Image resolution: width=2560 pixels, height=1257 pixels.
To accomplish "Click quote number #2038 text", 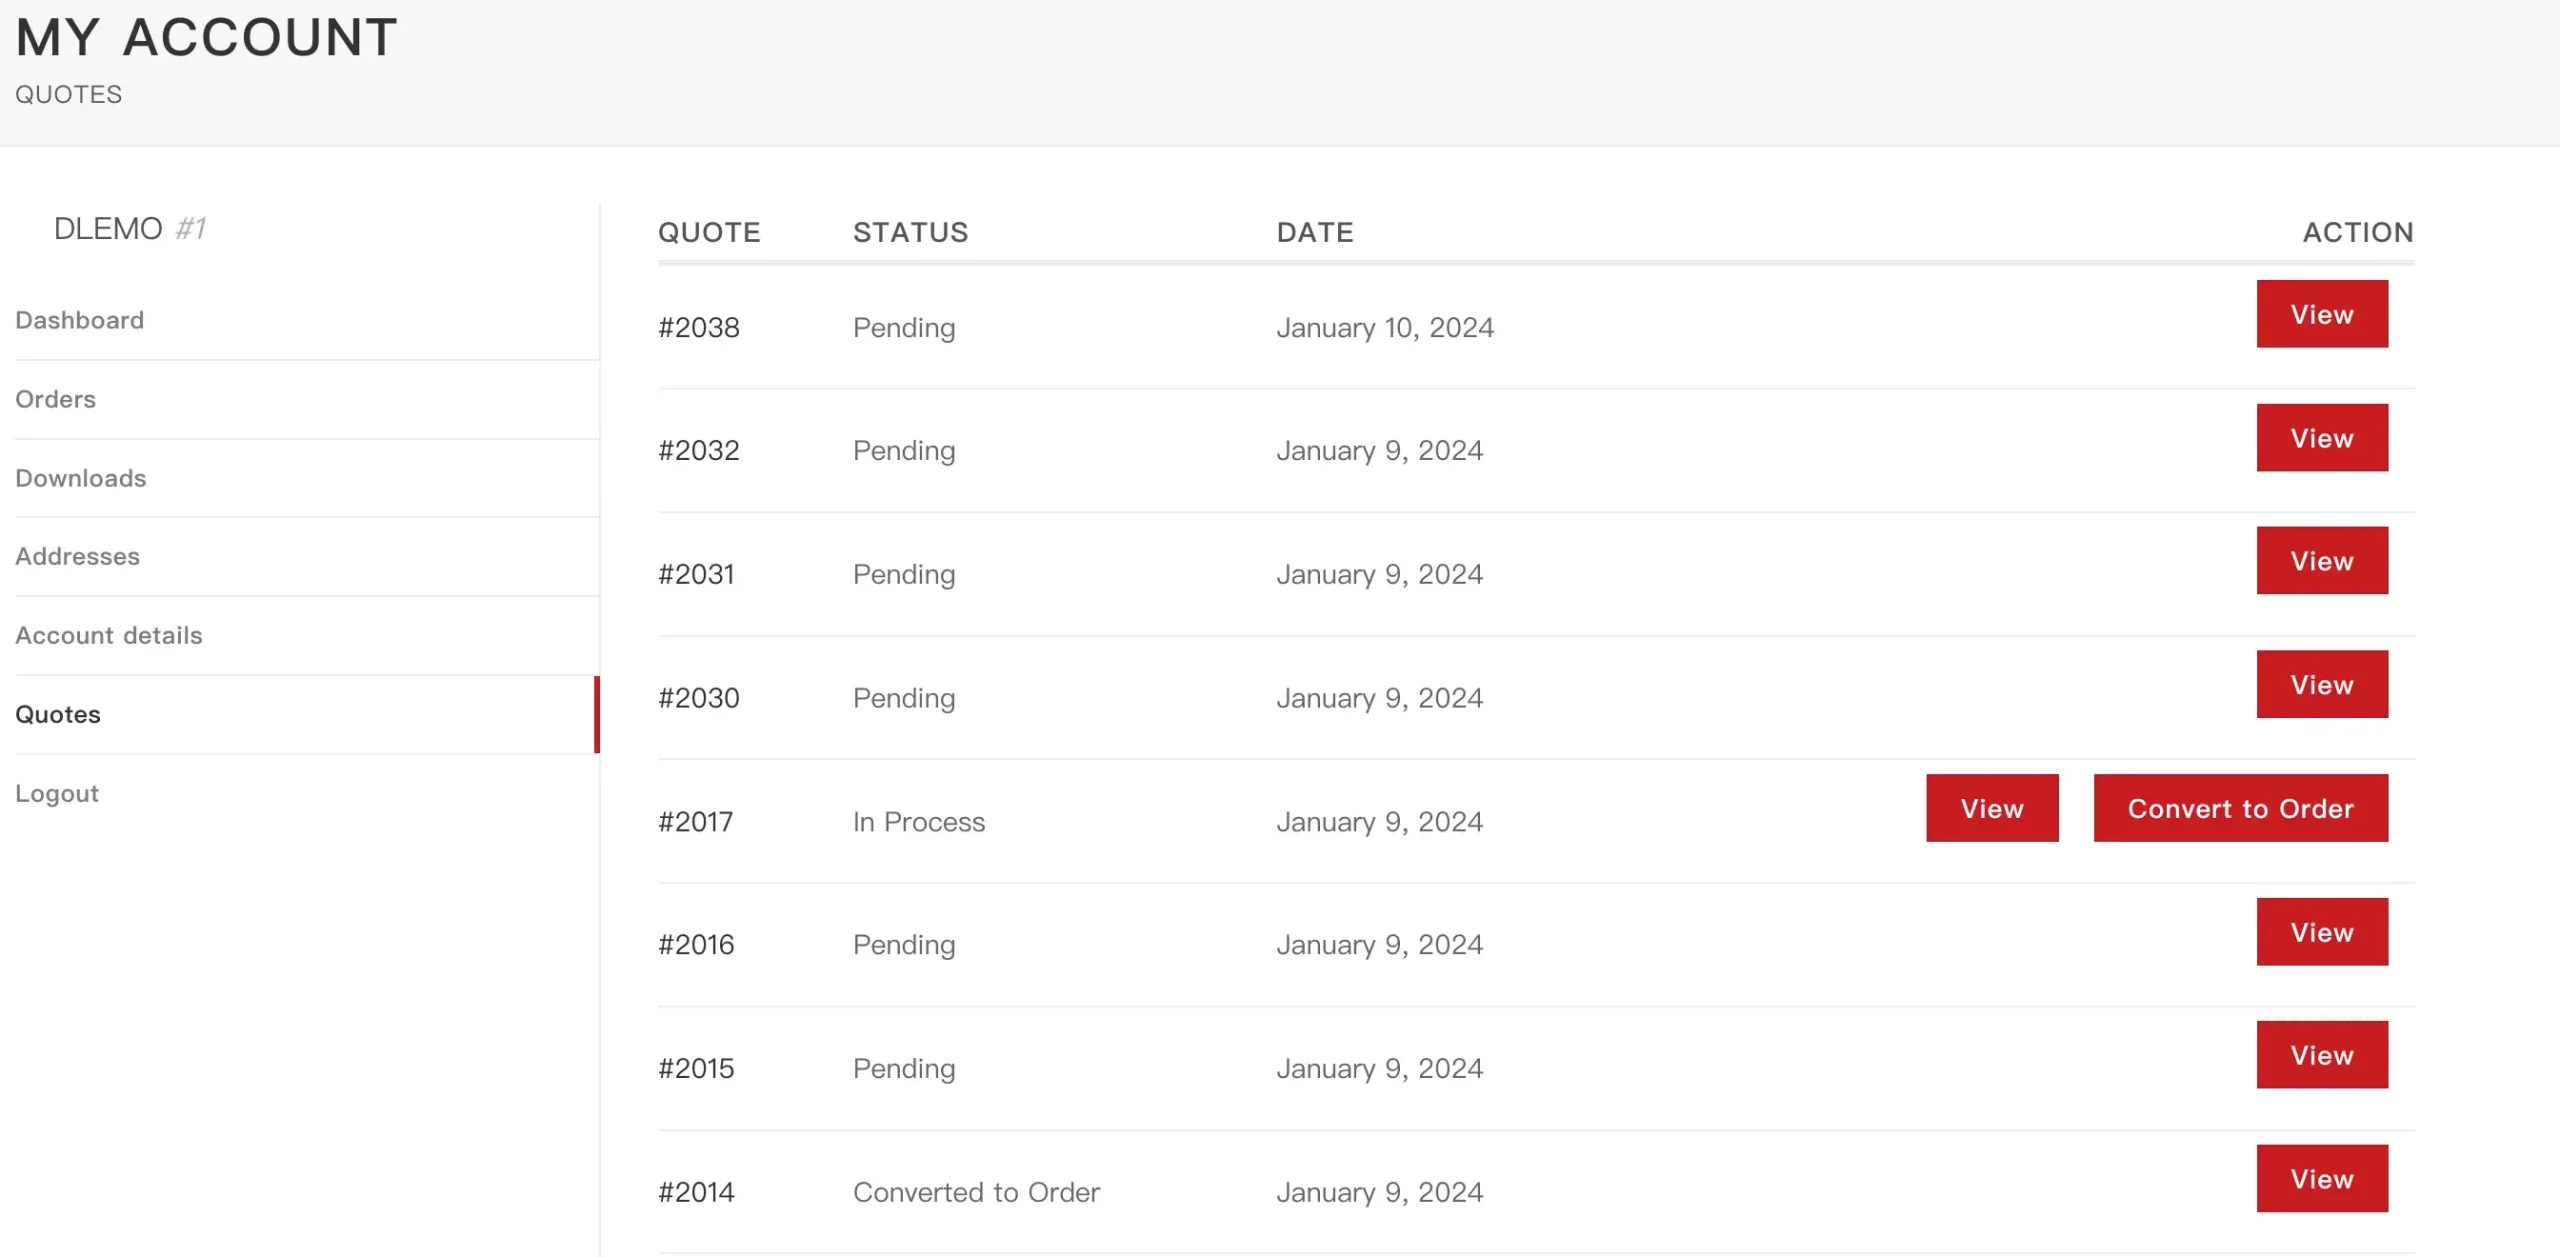I will tap(699, 327).
